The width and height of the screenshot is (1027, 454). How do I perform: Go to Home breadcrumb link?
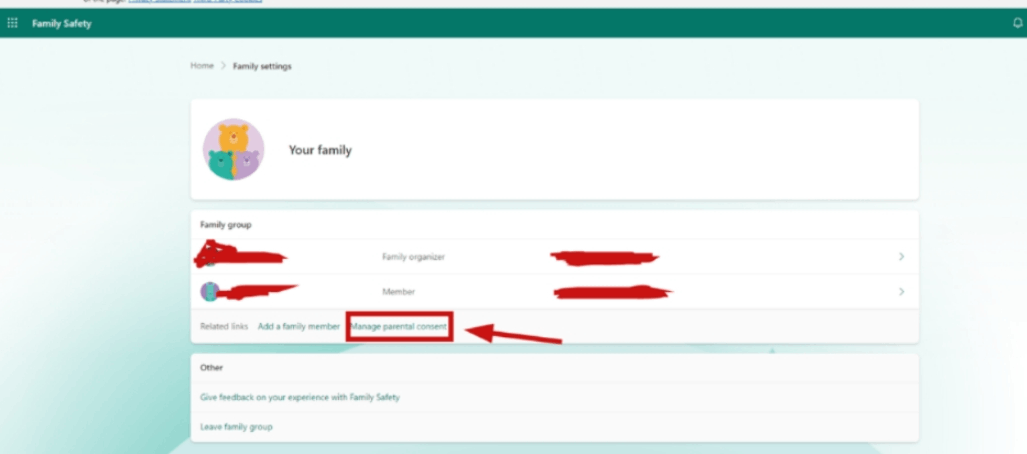(x=202, y=66)
